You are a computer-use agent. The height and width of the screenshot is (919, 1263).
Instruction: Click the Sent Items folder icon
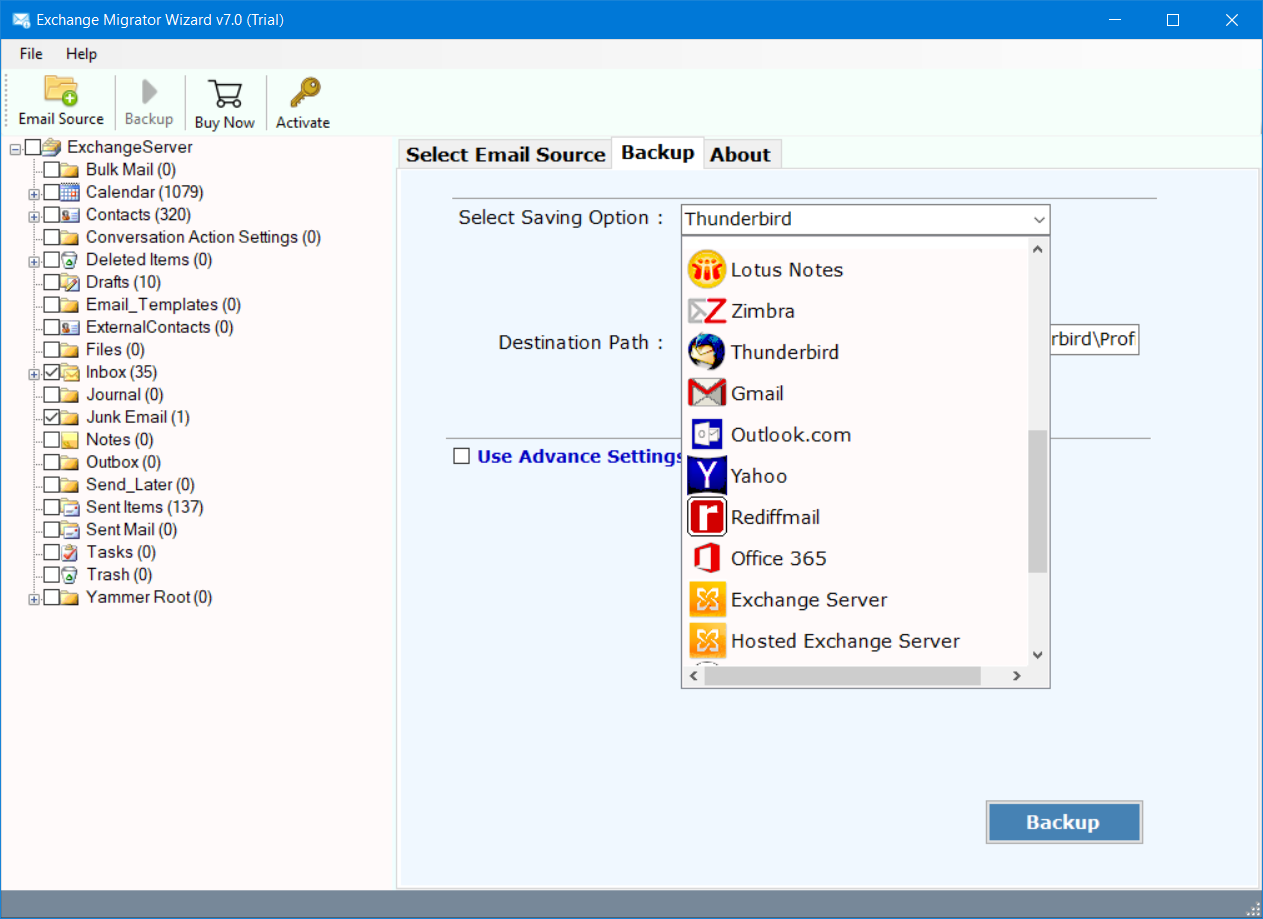pos(70,507)
